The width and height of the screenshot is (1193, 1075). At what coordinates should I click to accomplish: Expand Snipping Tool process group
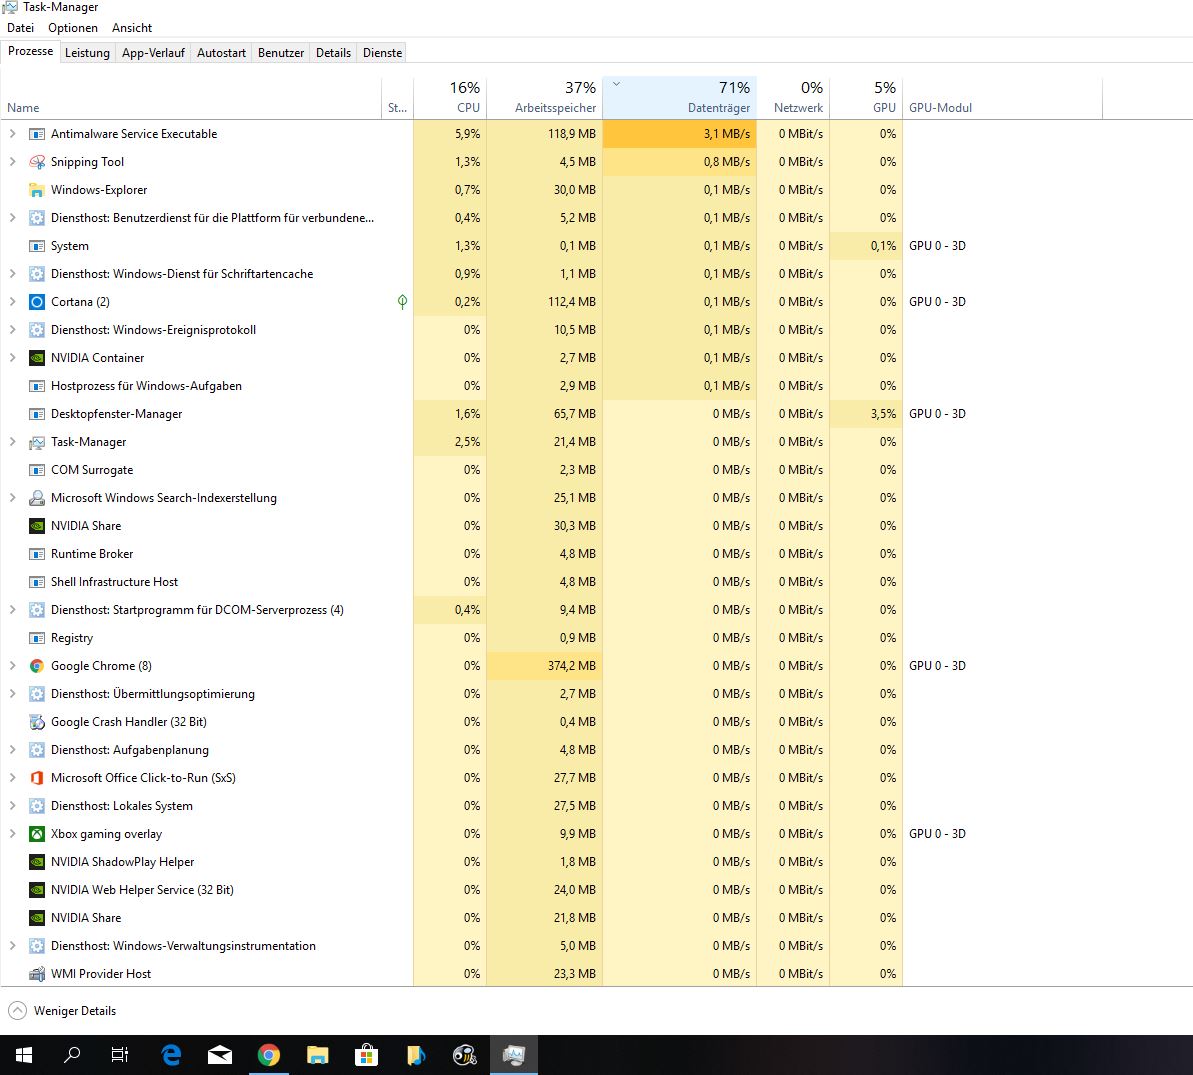pyautogui.click(x=12, y=162)
